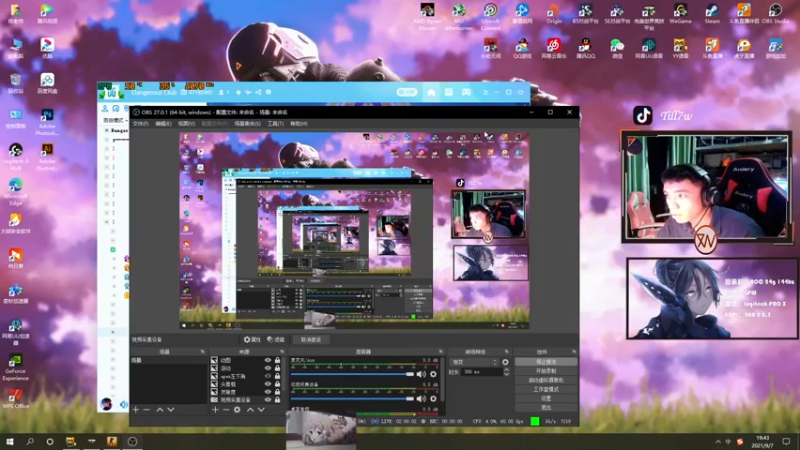The width and height of the screenshot is (800, 450).
Task: Open 场景集合(S) menu in OBS
Action: click(247, 123)
